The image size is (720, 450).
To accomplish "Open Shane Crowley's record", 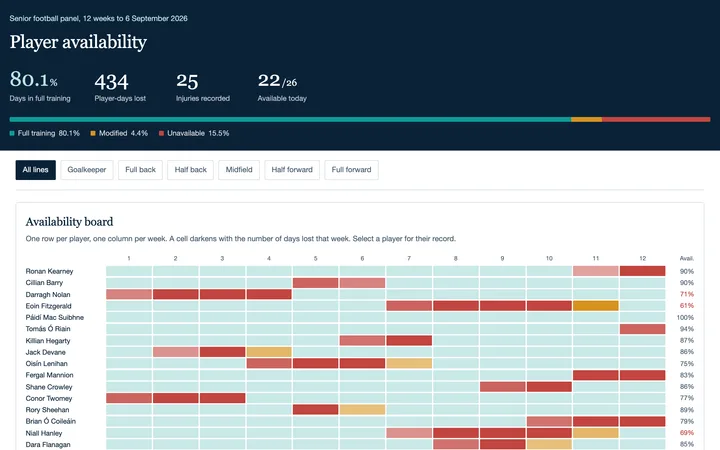I will pos(49,387).
